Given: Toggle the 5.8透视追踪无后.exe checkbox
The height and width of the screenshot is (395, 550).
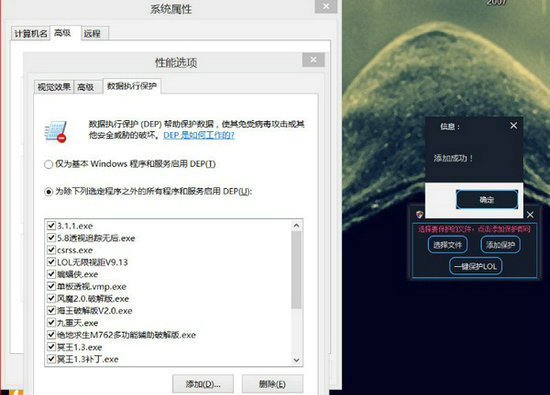Looking at the screenshot, I should [x=51, y=238].
